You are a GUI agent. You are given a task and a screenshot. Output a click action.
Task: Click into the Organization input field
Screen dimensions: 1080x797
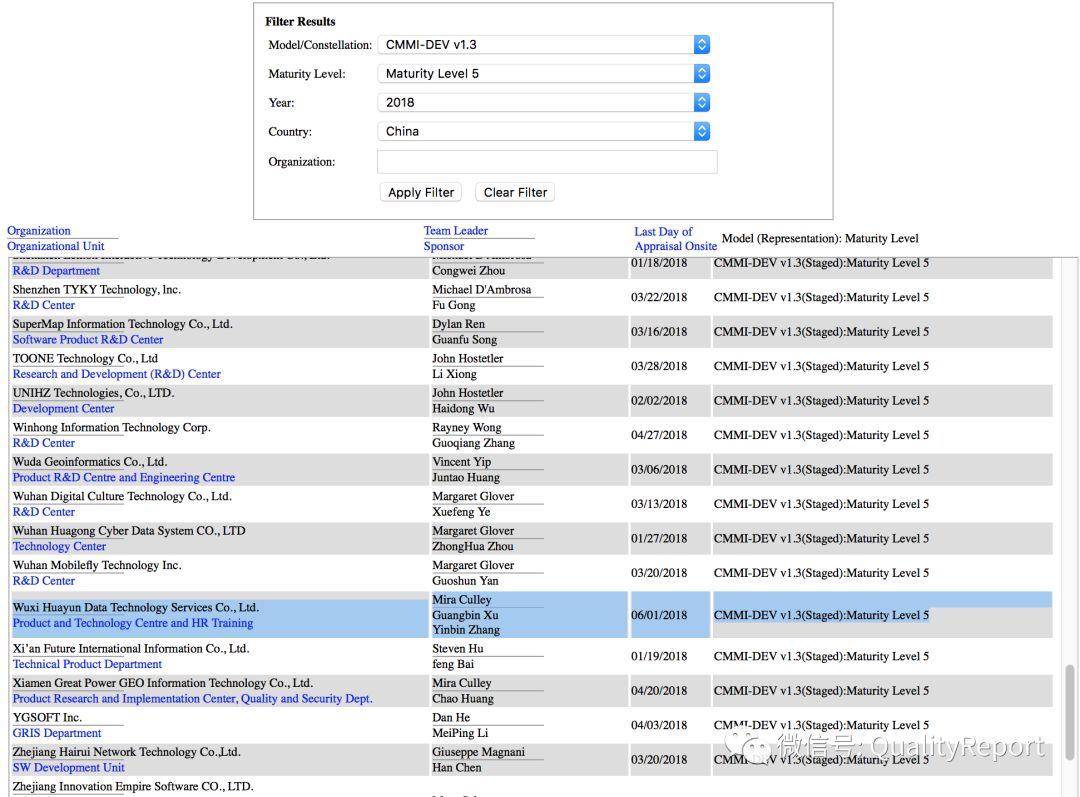pyautogui.click(x=547, y=162)
